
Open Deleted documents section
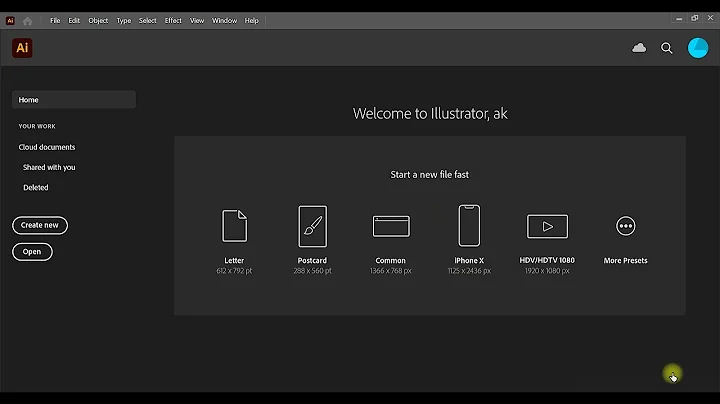(36, 187)
